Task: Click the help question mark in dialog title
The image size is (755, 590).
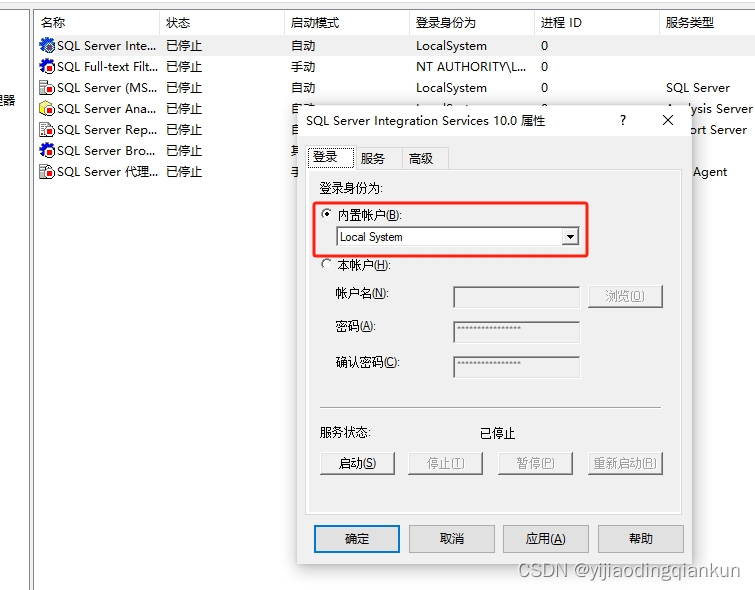Action: pyautogui.click(x=623, y=120)
